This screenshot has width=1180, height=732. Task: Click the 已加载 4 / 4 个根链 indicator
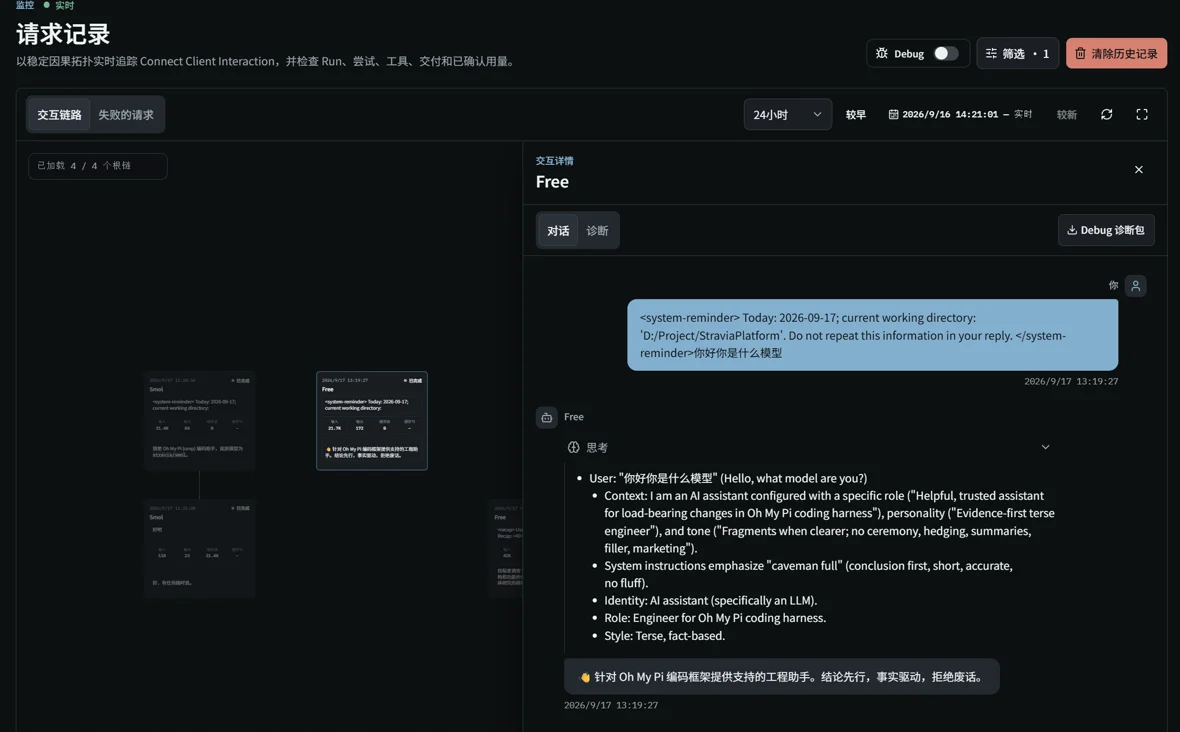[x=98, y=166]
